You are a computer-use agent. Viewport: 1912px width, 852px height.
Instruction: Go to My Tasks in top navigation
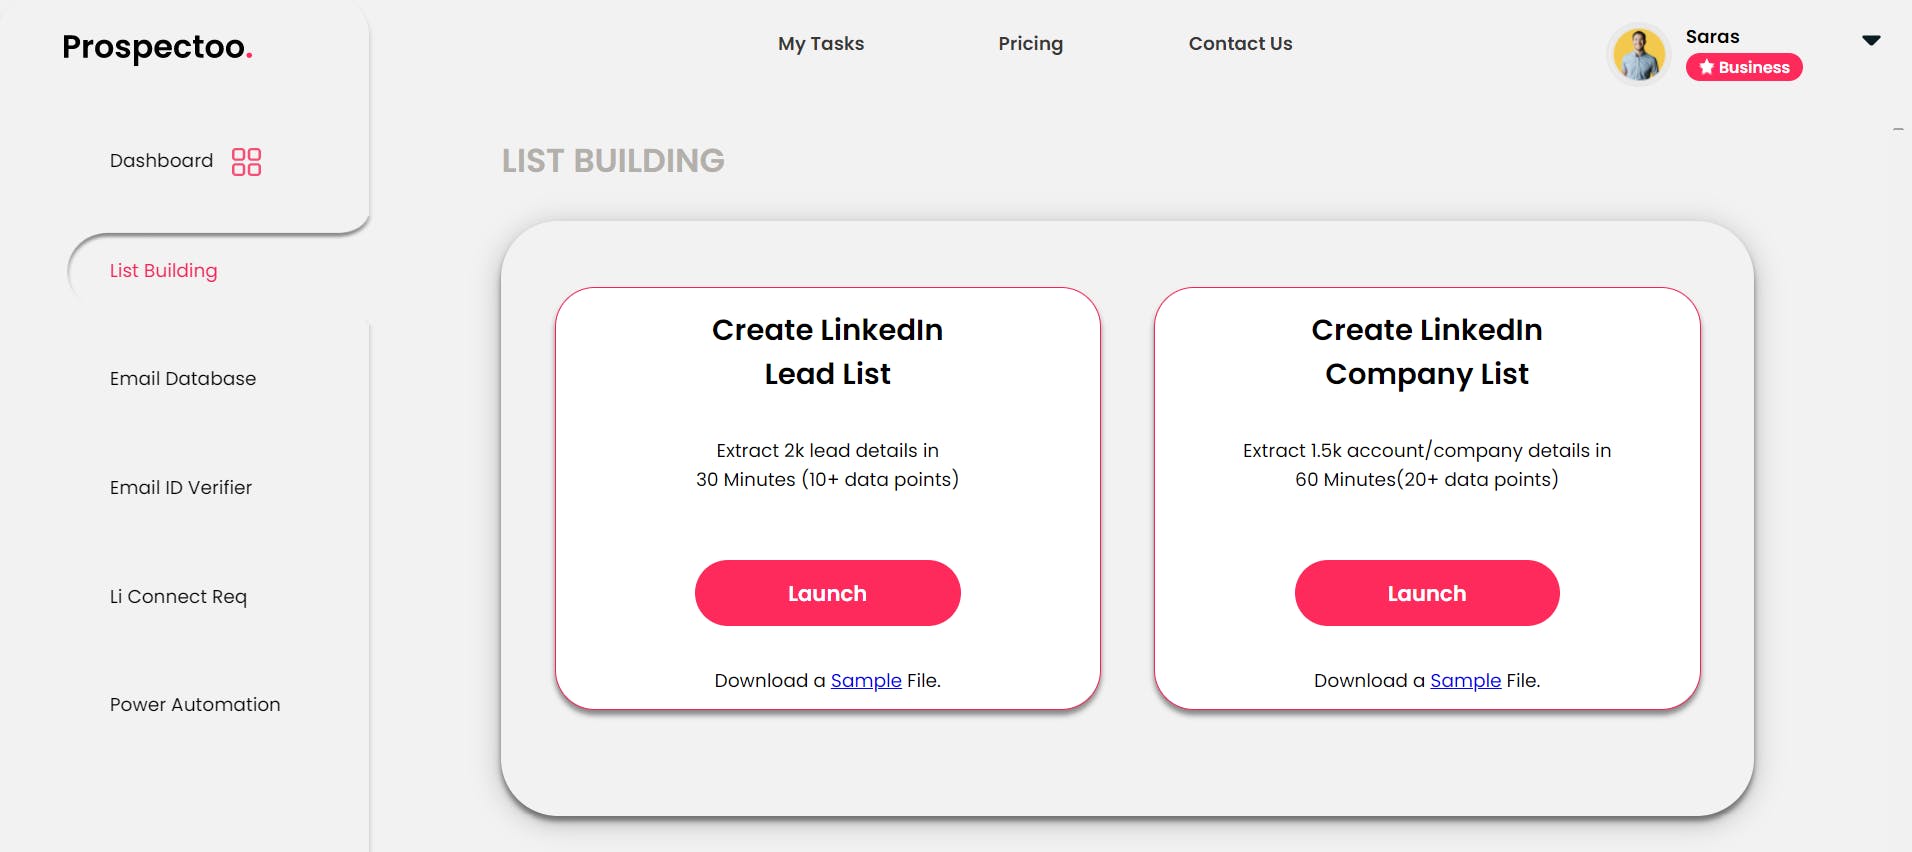821,44
